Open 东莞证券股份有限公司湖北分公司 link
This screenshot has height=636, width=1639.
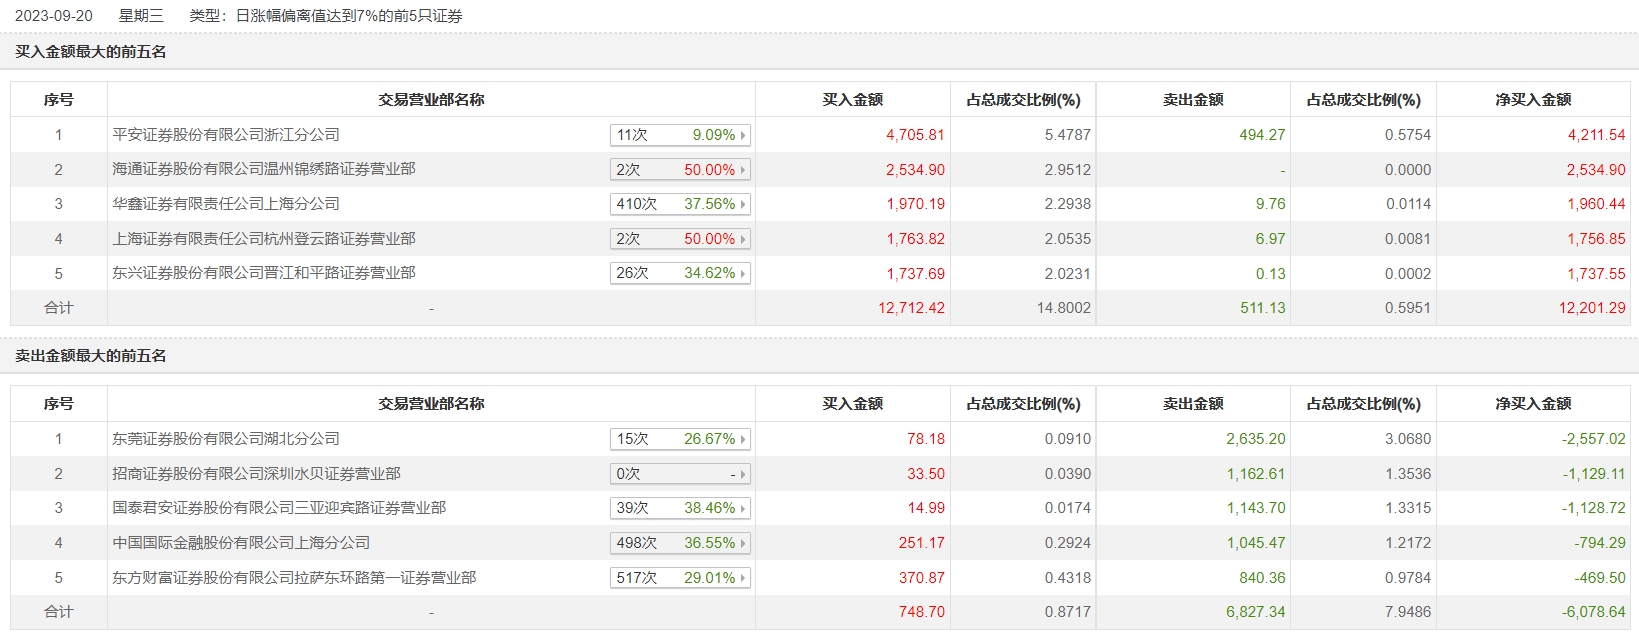(226, 439)
